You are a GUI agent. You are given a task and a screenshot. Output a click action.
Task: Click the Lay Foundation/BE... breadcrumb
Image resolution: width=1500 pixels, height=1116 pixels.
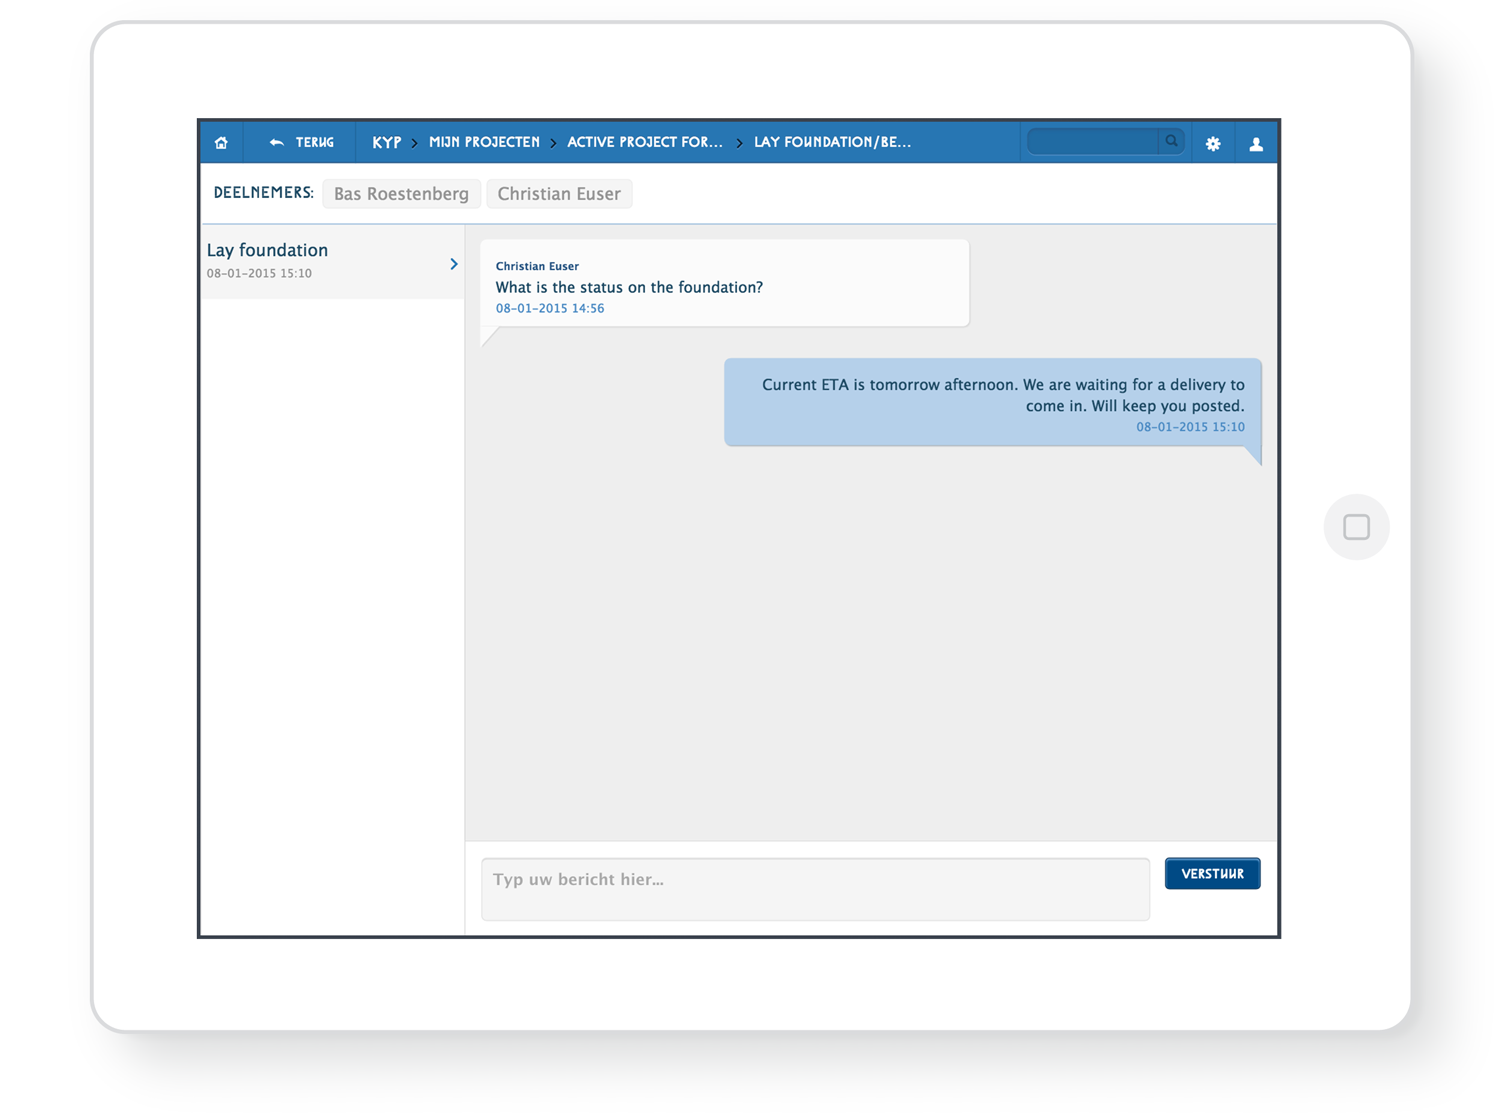pos(832,143)
